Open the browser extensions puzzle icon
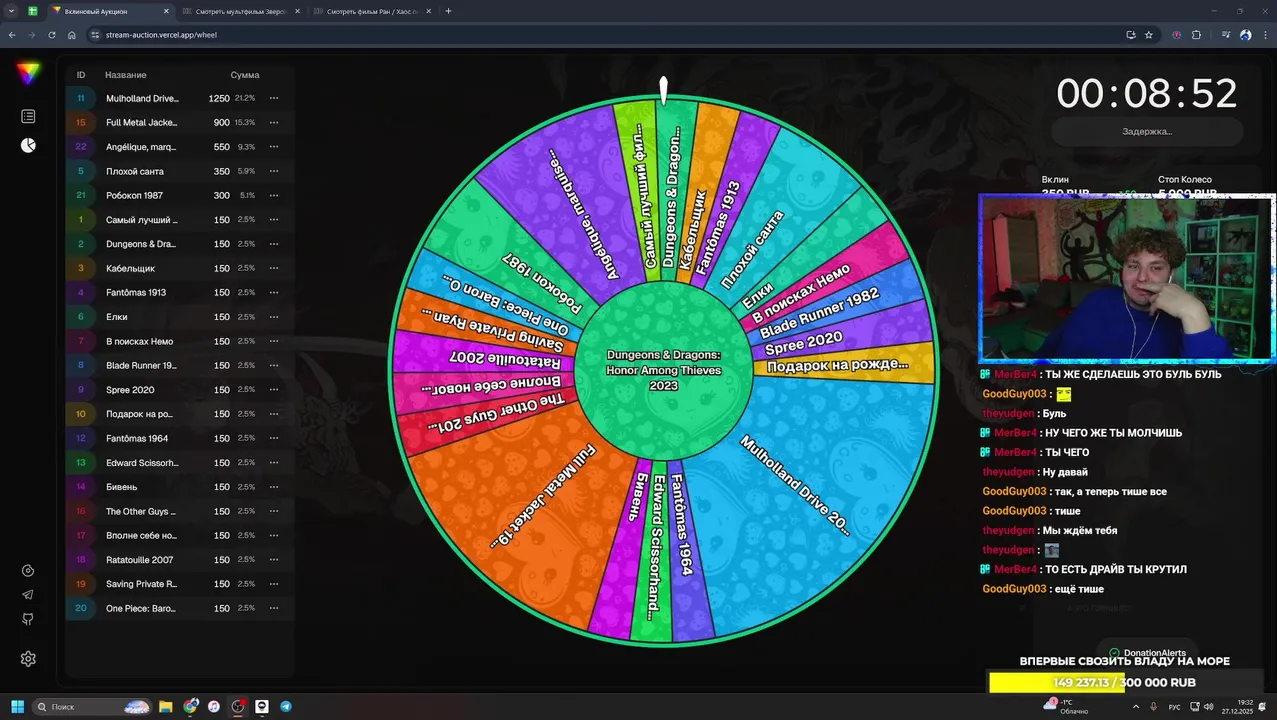 click(x=1196, y=35)
